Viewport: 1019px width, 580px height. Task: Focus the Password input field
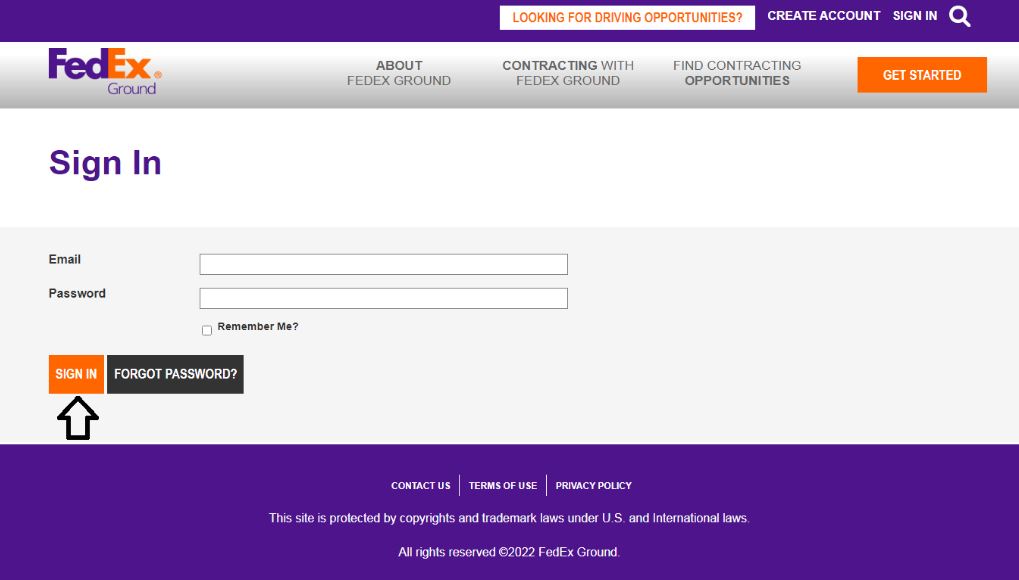coord(383,298)
